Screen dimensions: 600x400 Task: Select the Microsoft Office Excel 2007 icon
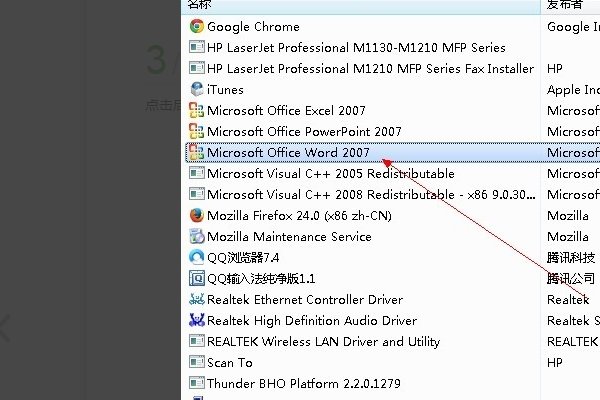196,111
